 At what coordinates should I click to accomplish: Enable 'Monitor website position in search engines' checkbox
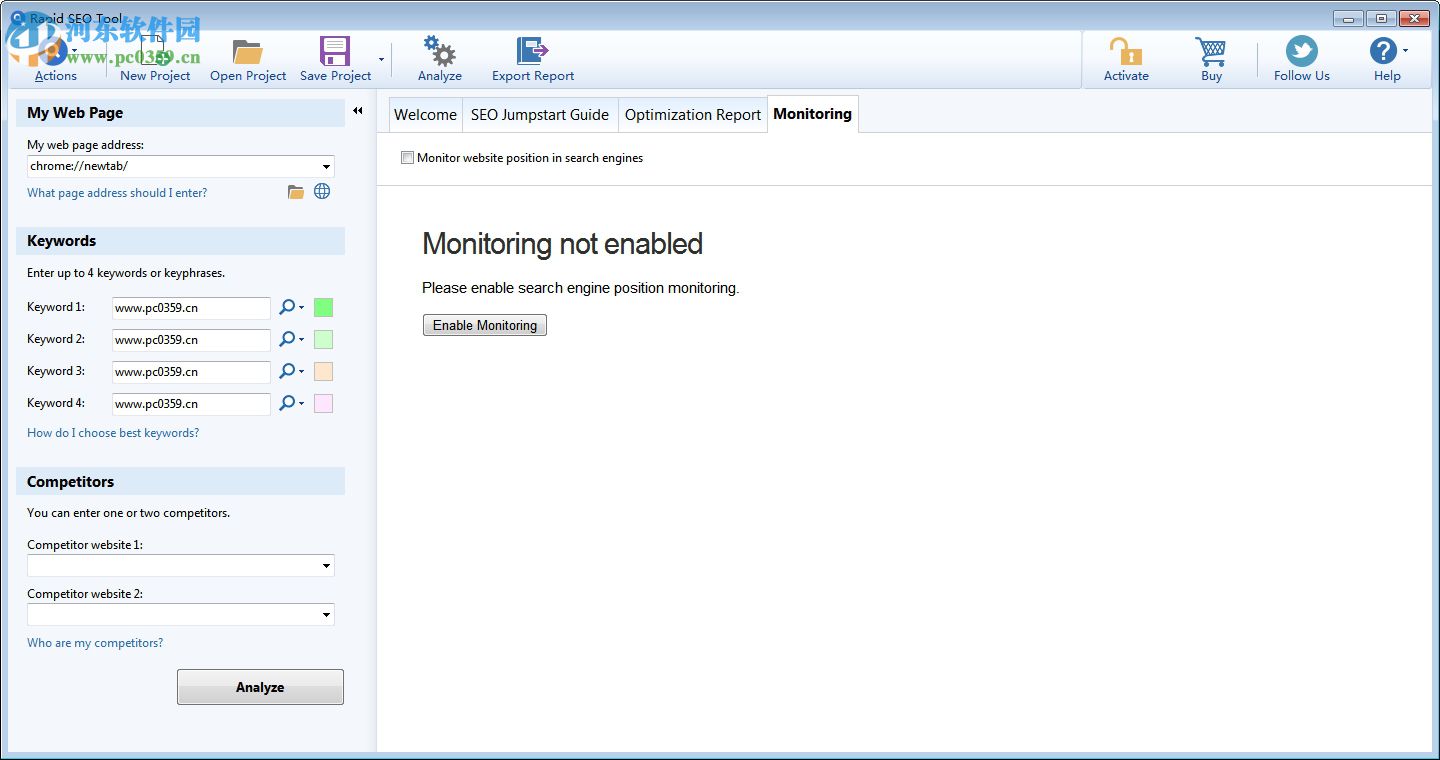pos(407,158)
